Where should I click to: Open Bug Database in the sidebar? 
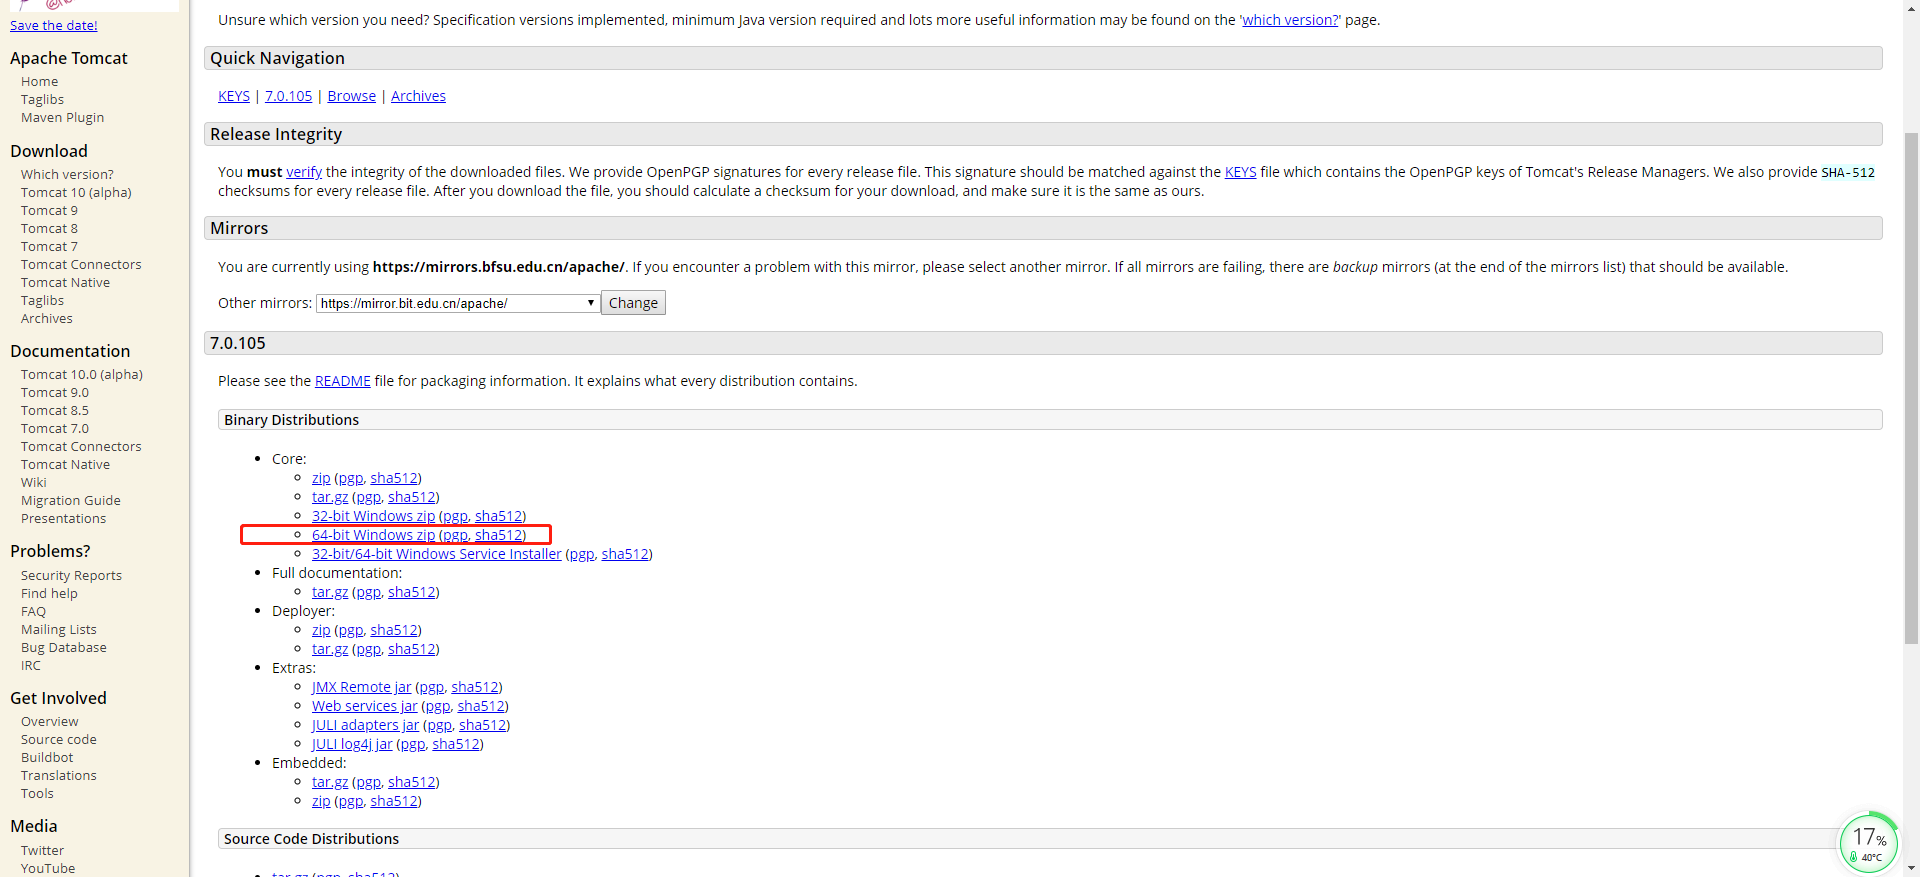pyautogui.click(x=64, y=648)
